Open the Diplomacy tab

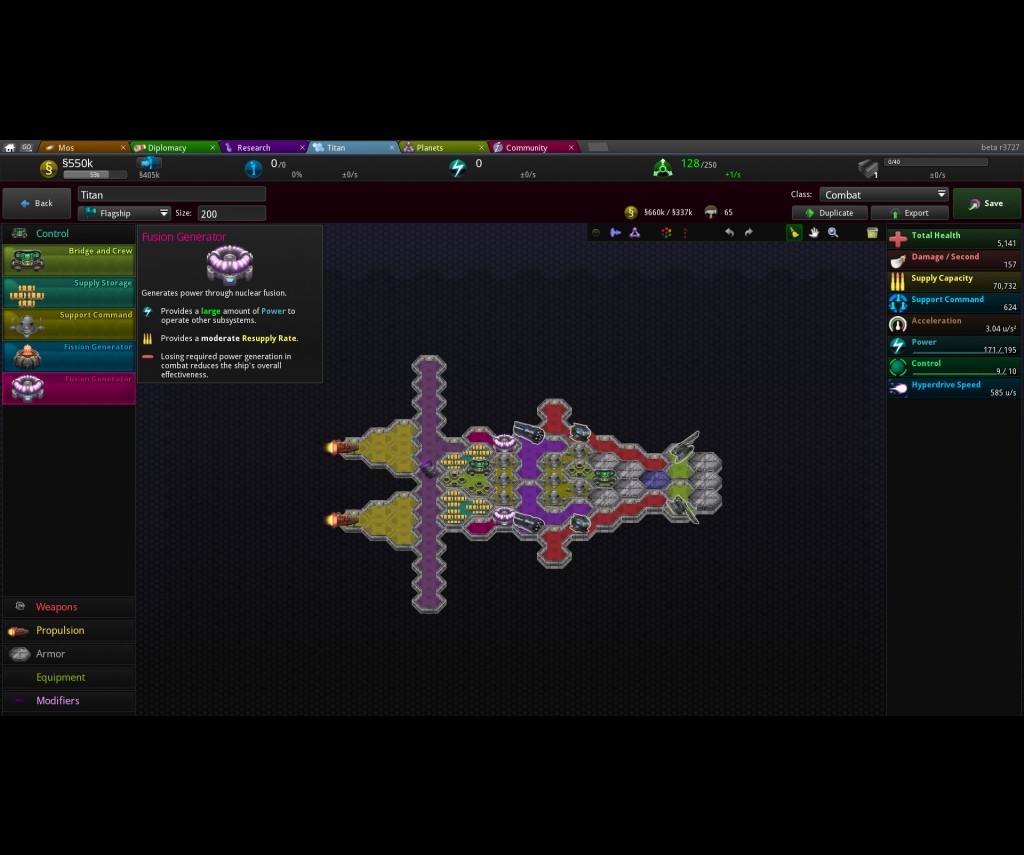point(168,148)
